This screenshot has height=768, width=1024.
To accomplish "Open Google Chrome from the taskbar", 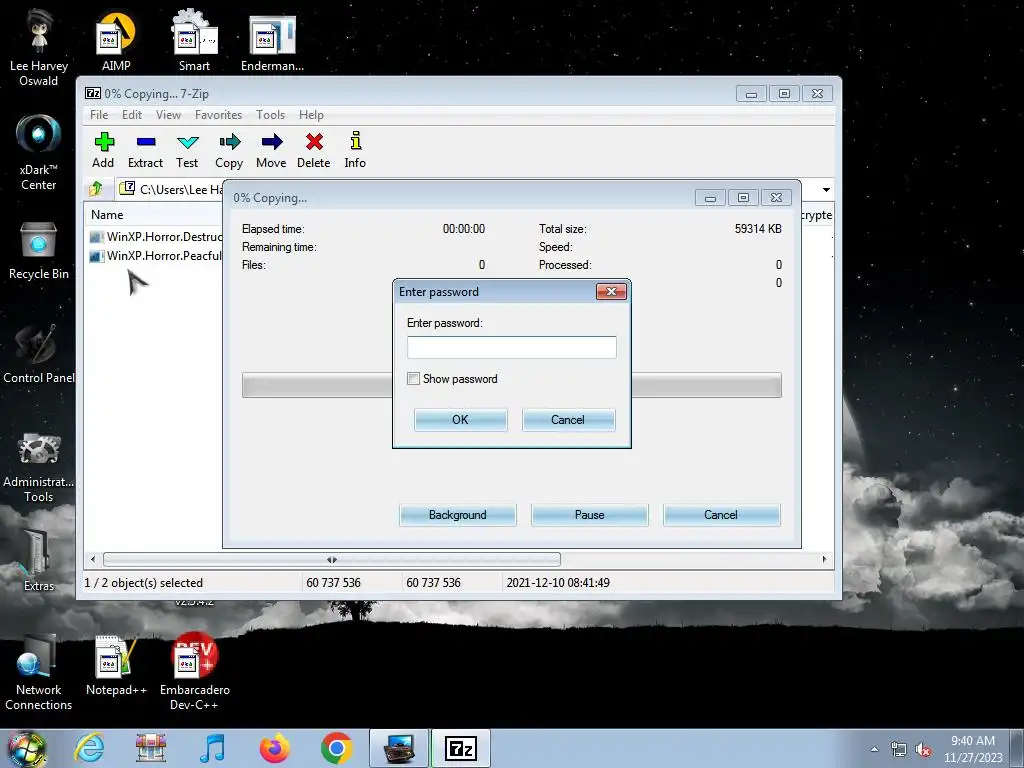I will pyautogui.click(x=336, y=748).
